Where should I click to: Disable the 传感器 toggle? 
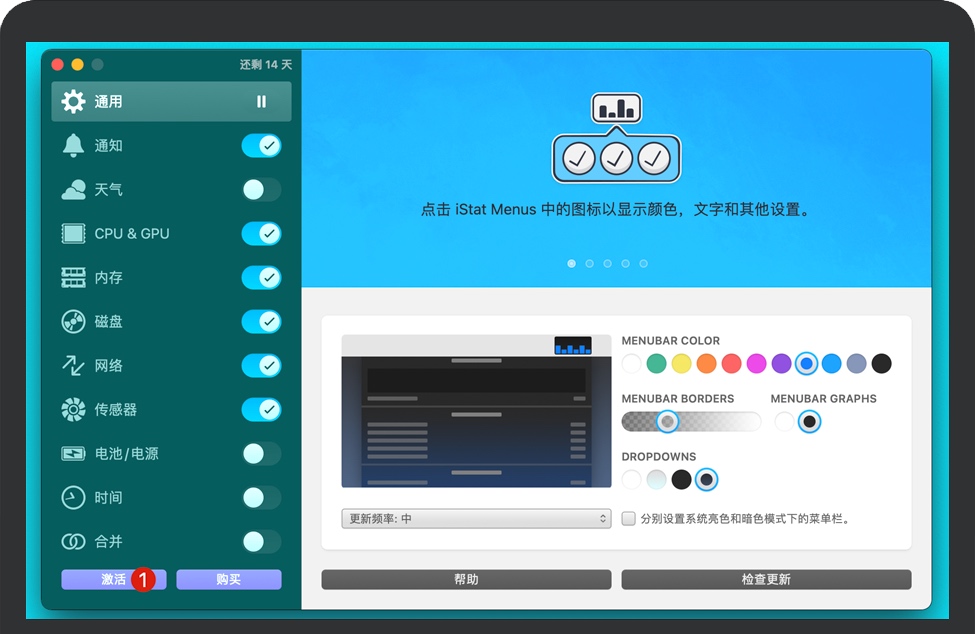click(261, 410)
